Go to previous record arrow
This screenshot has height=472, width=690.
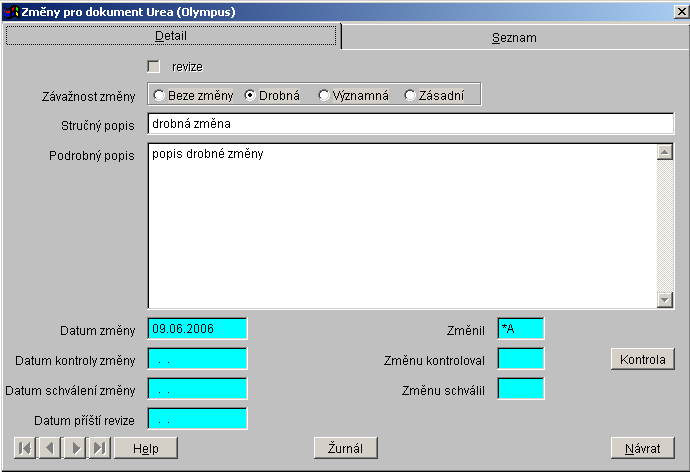(49, 448)
